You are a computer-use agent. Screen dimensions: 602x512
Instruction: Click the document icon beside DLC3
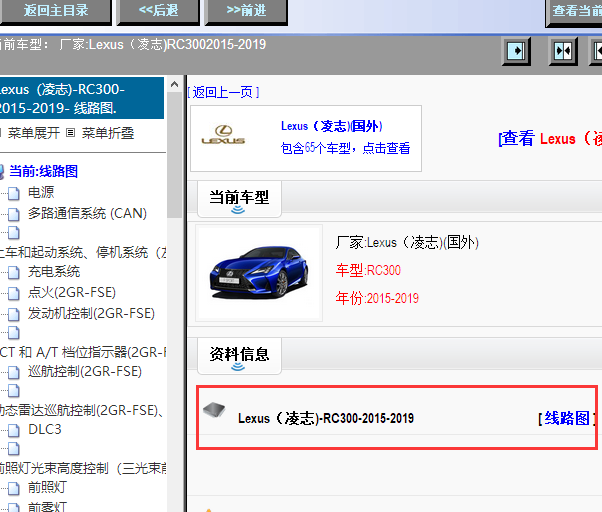[14, 430]
